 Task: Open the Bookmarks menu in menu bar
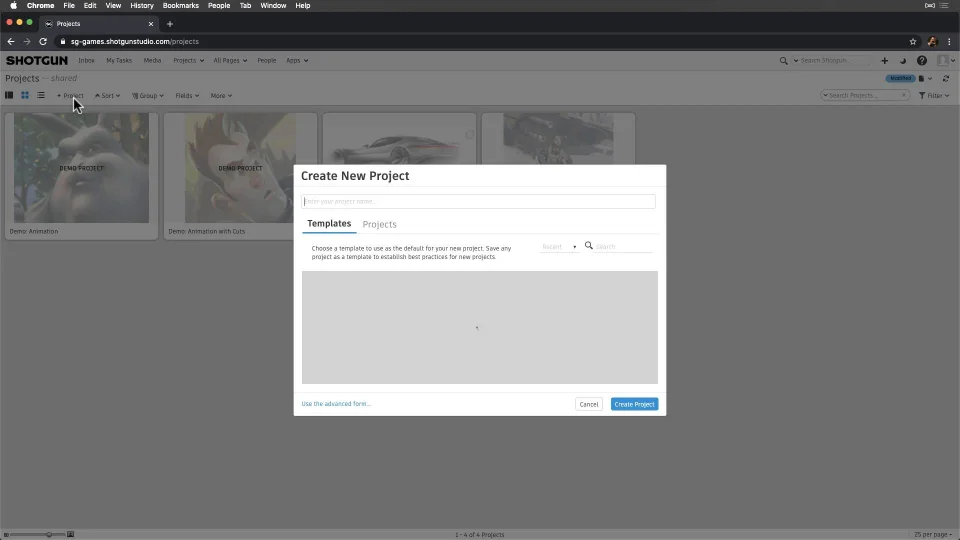(x=181, y=6)
